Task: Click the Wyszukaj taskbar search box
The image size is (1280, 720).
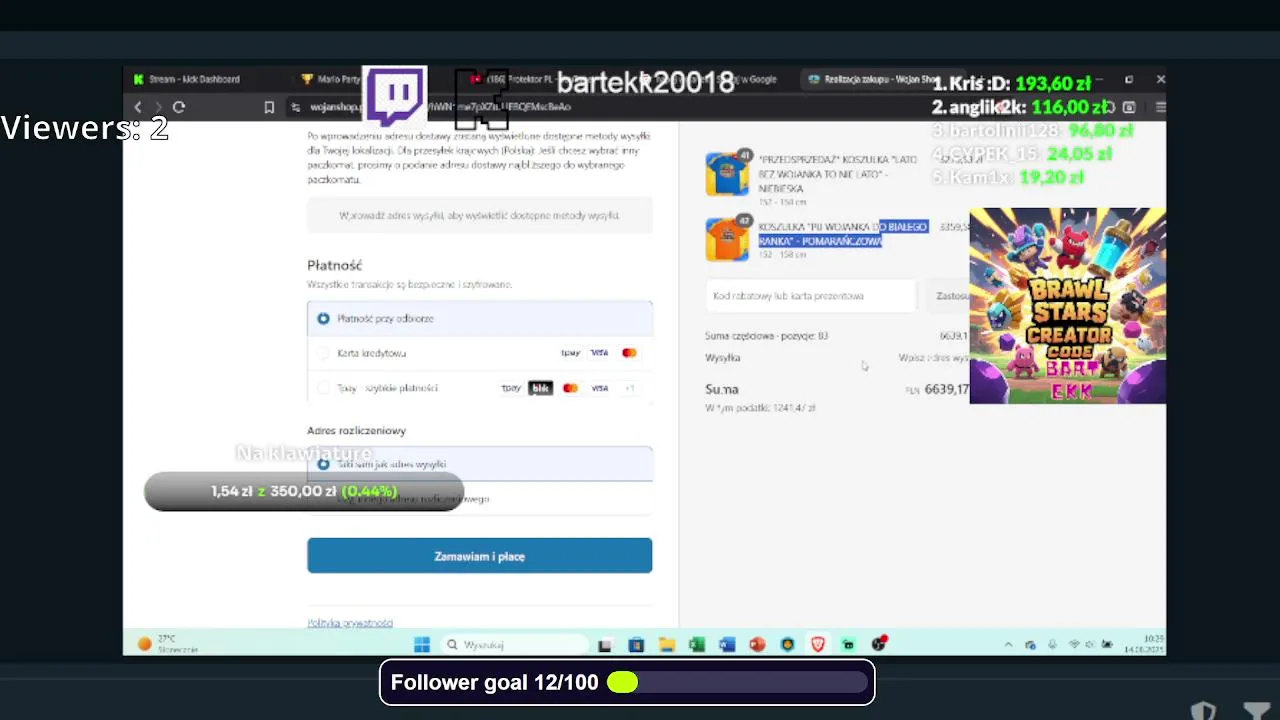Action: 514,645
